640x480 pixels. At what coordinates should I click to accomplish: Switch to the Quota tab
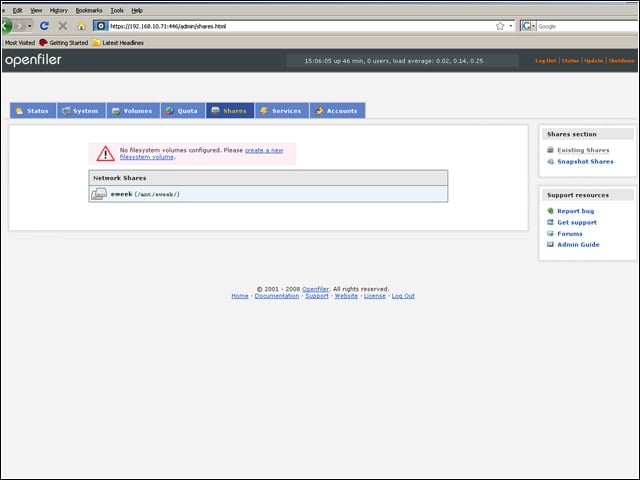pyautogui.click(x=183, y=111)
